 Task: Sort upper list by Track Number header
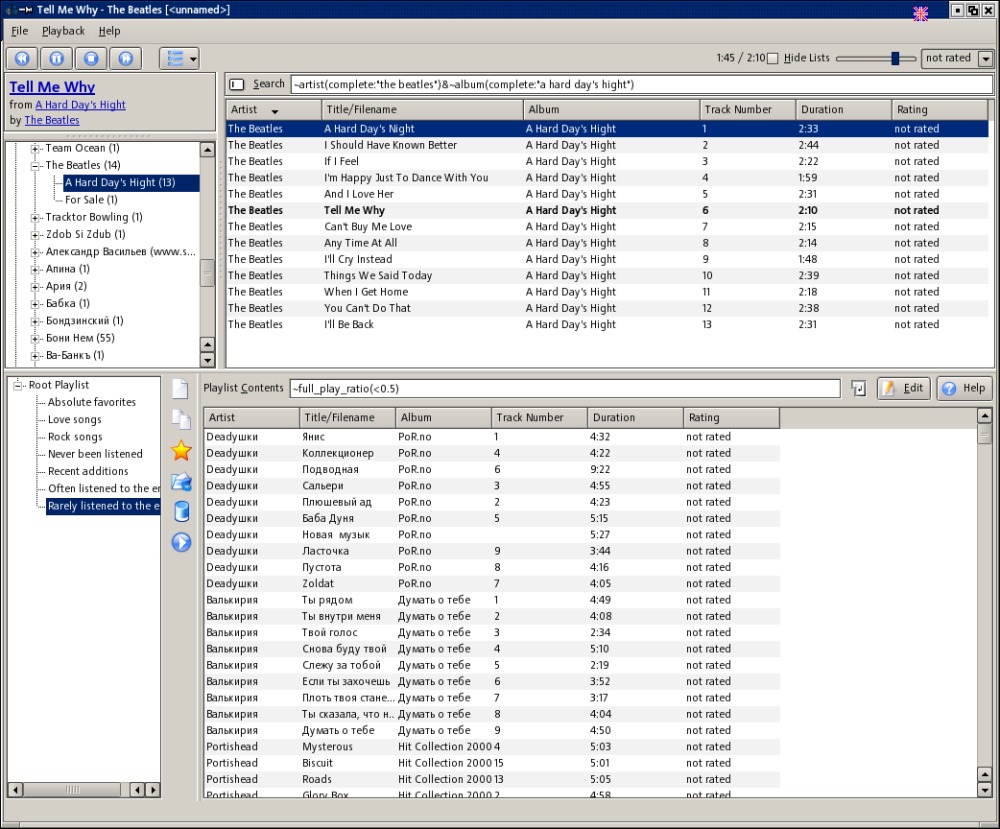(747, 110)
